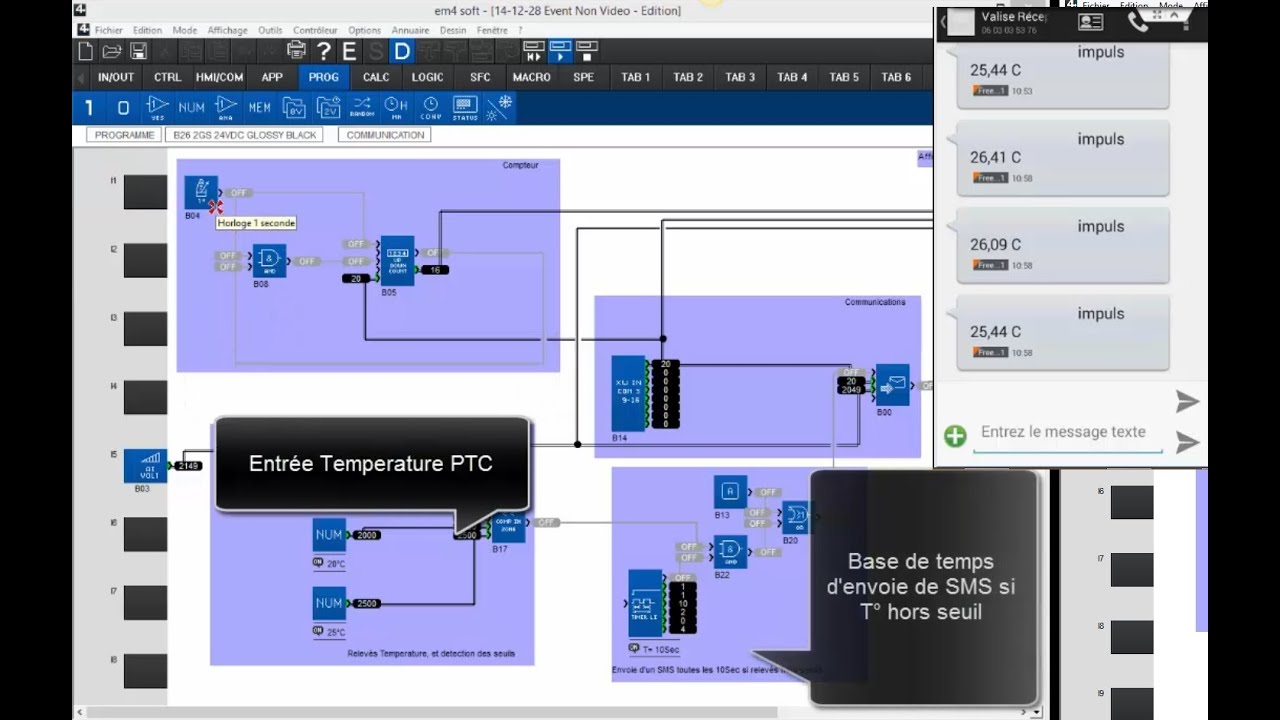1280x720 pixels.
Task: Select the constant 0 function block
Action: click(x=123, y=107)
